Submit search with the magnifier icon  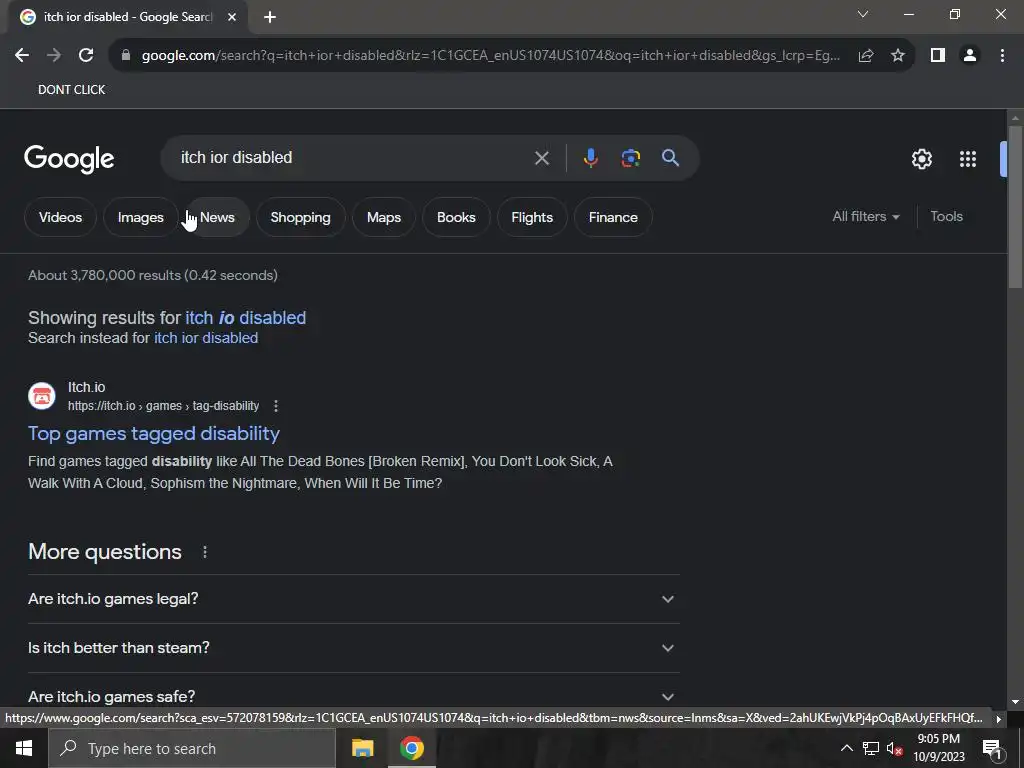point(670,158)
